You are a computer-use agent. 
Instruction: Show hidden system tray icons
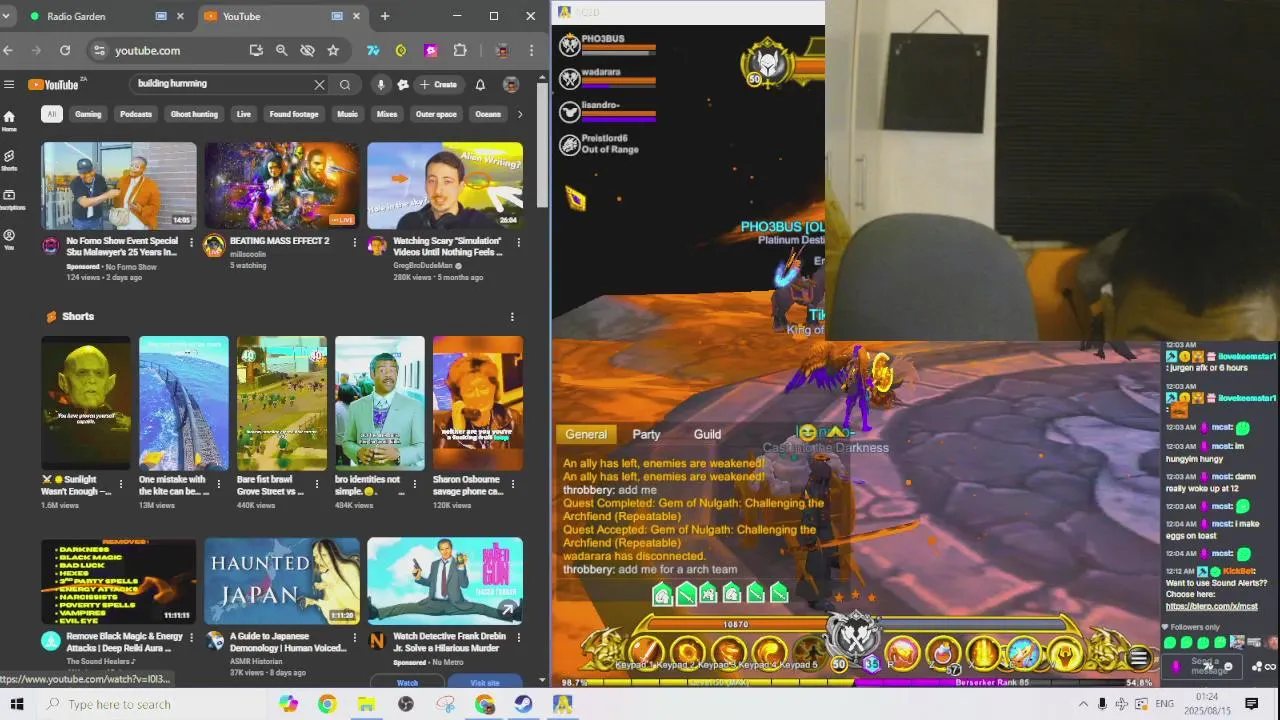(1082, 704)
